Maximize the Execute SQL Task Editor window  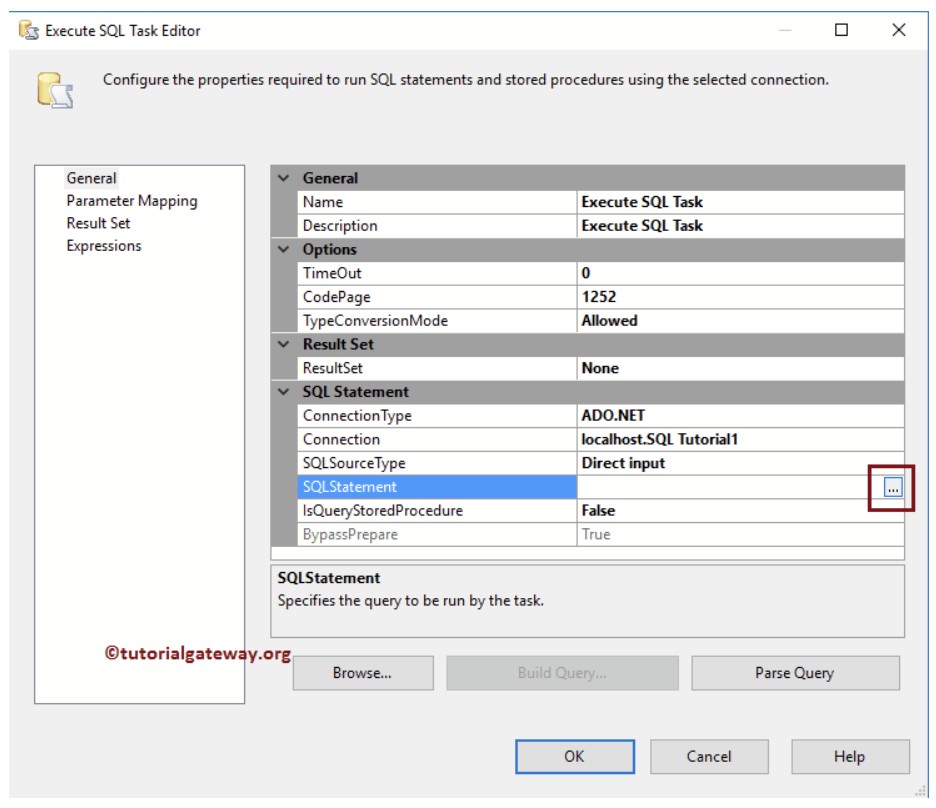click(841, 30)
